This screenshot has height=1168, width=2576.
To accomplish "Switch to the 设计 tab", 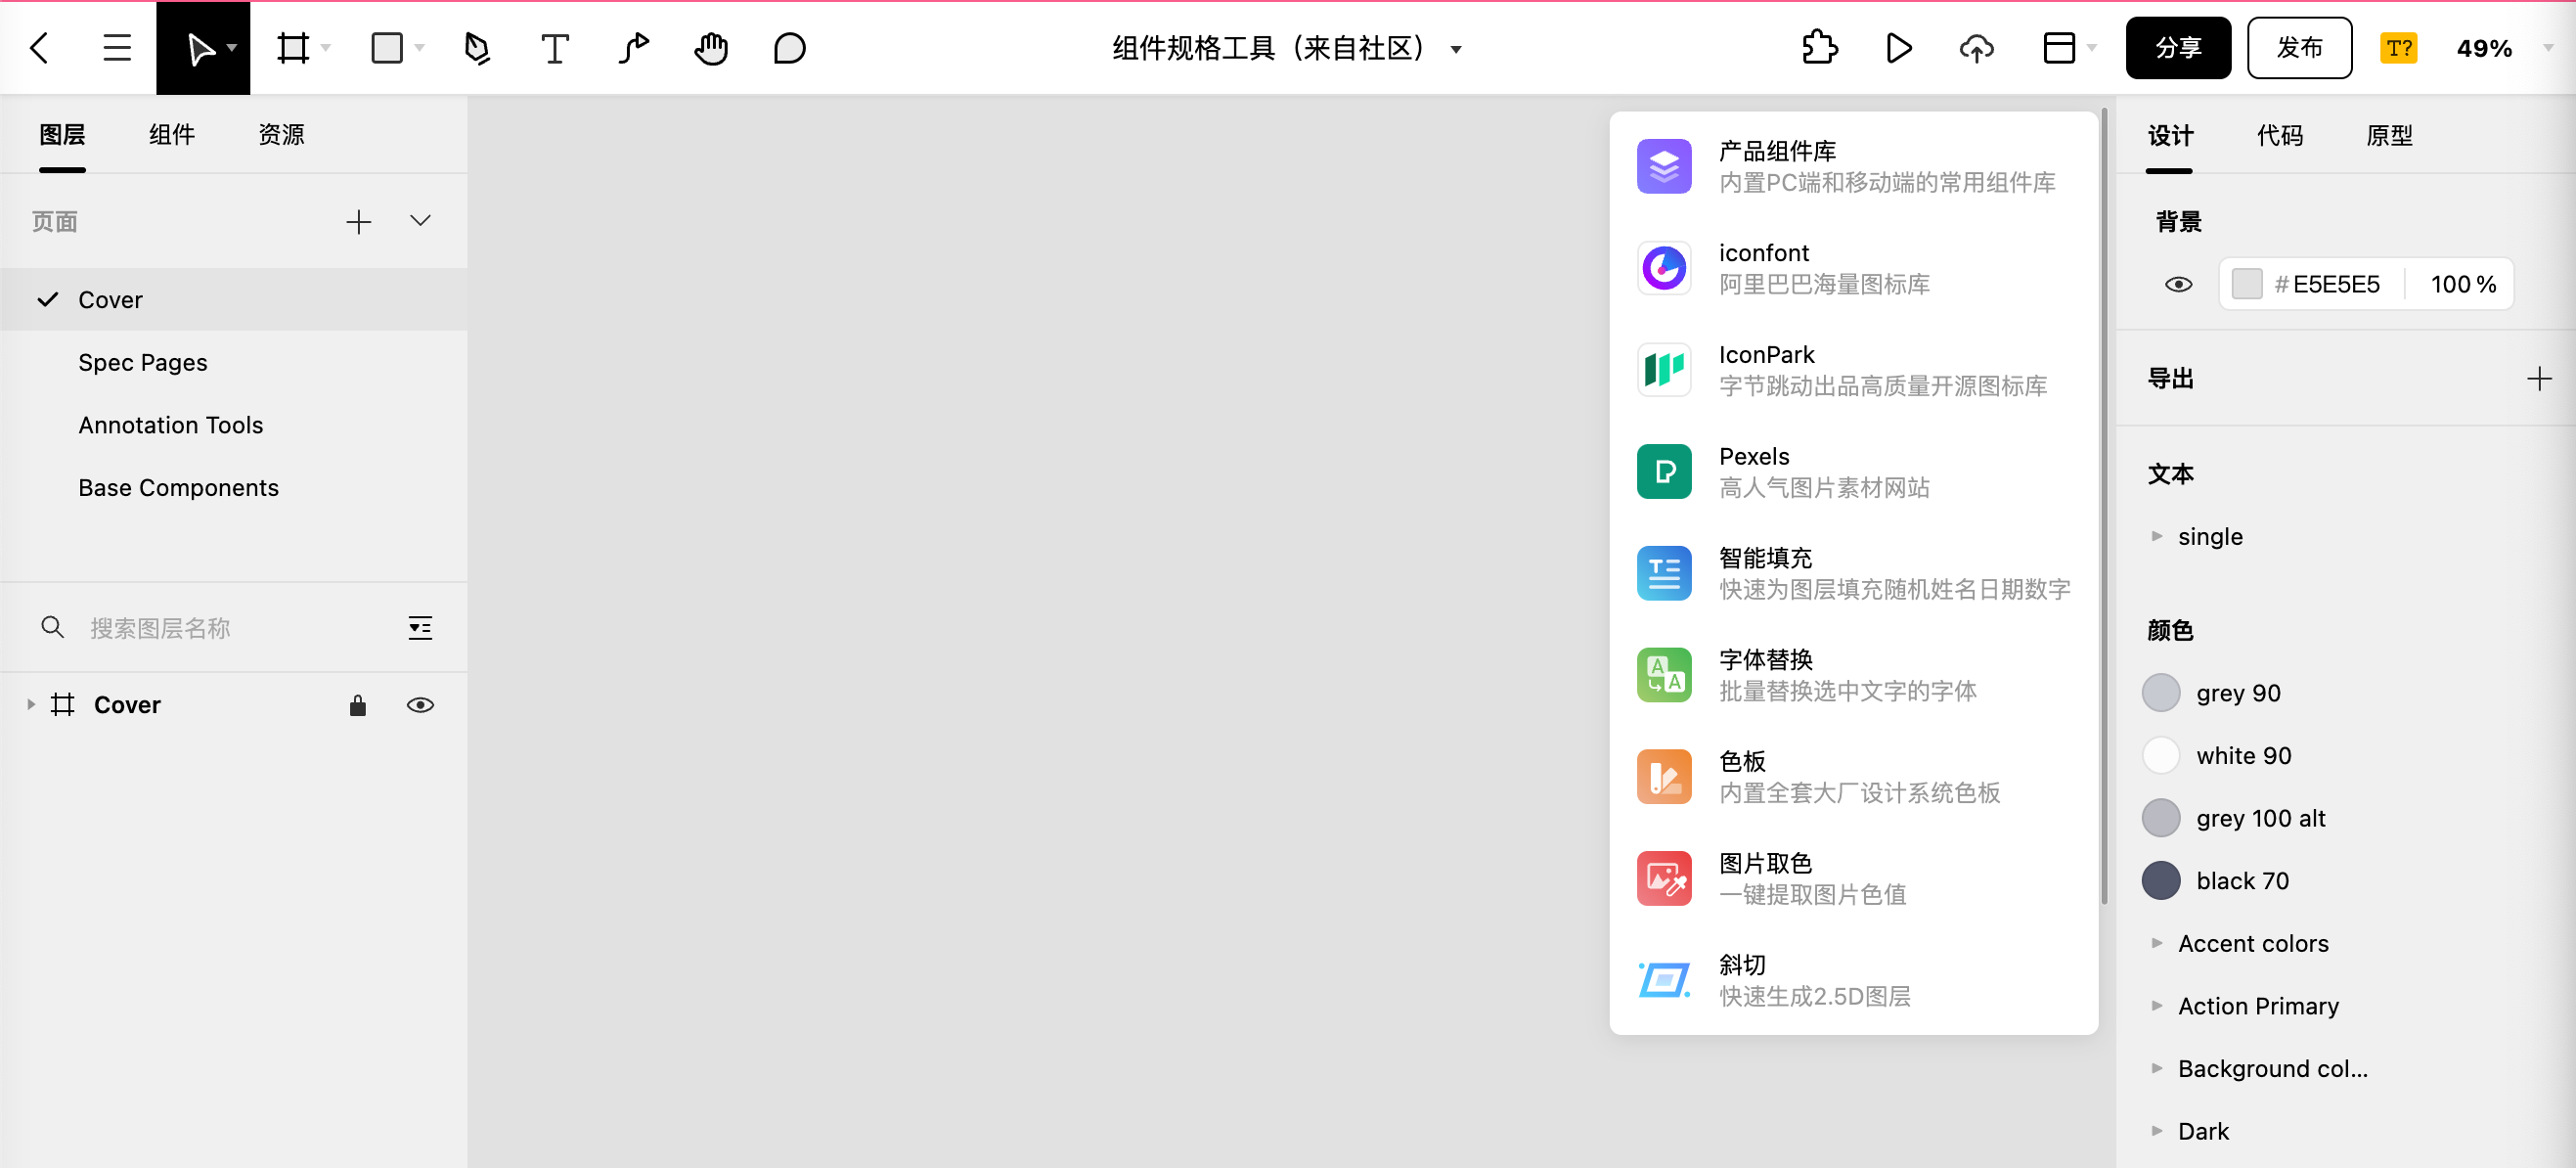I will point(2170,135).
